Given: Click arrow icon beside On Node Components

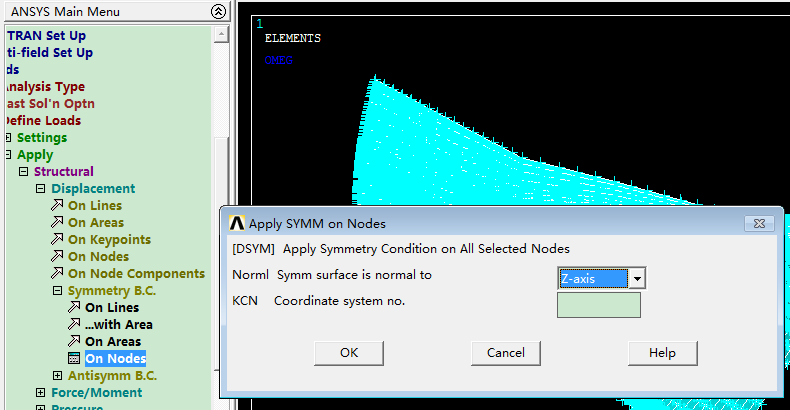Looking at the screenshot, I should point(57,273).
